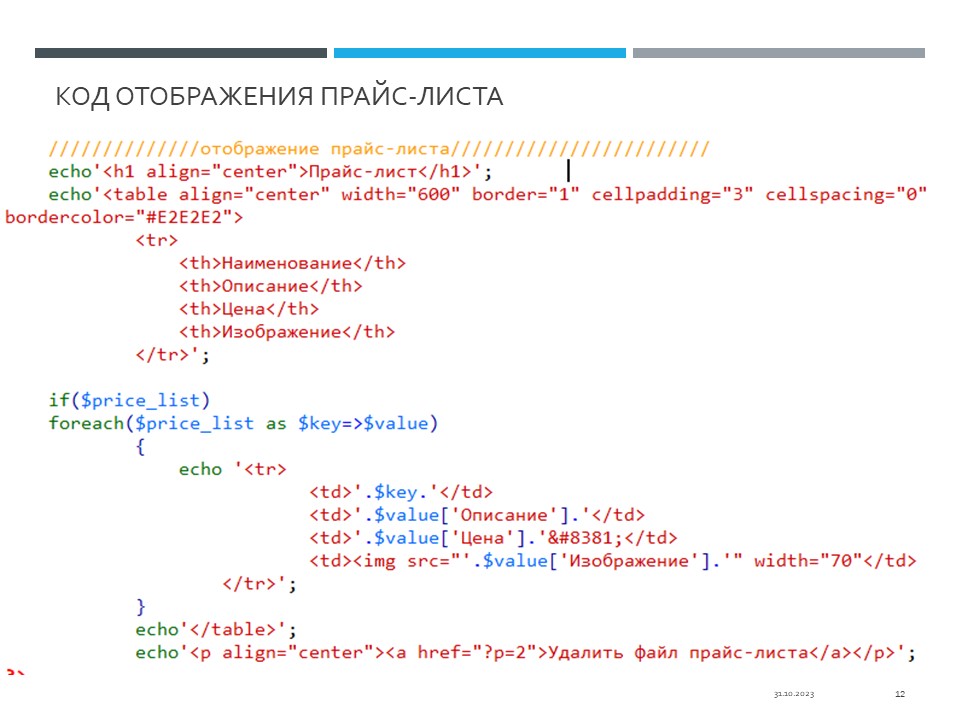Click the bordercolor="#E2E2E2" attribute text
Viewport: 960px width, 720px height.
click(x=124, y=216)
